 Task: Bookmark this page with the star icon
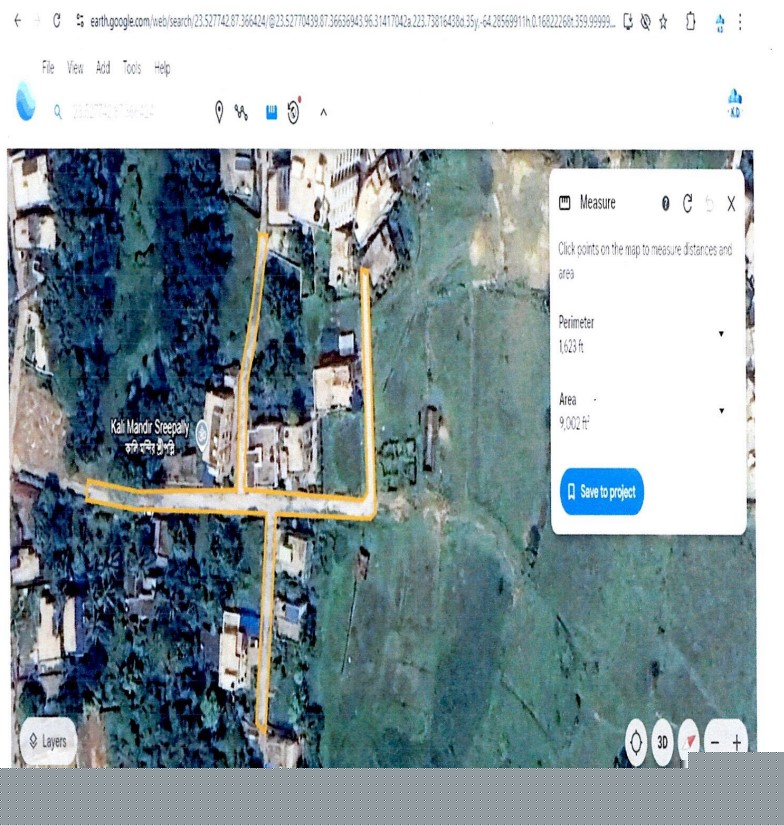[663, 21]
